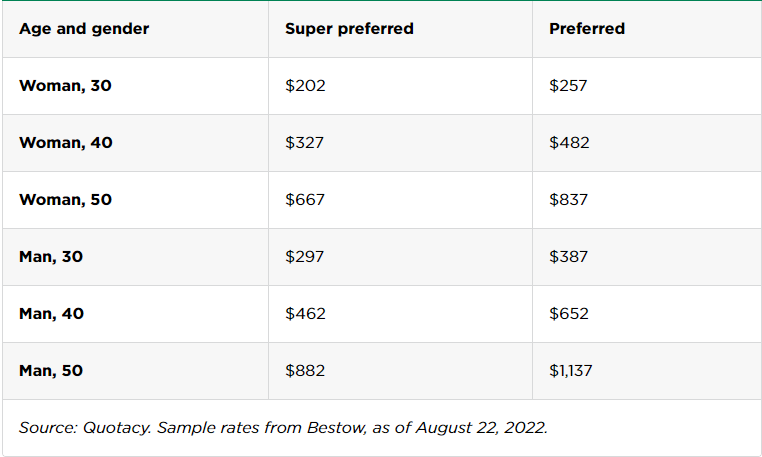Viewport: 762px width, 457px height.
Task: Click the $297 rate for Man, 30
Action: tap(305, 257)
